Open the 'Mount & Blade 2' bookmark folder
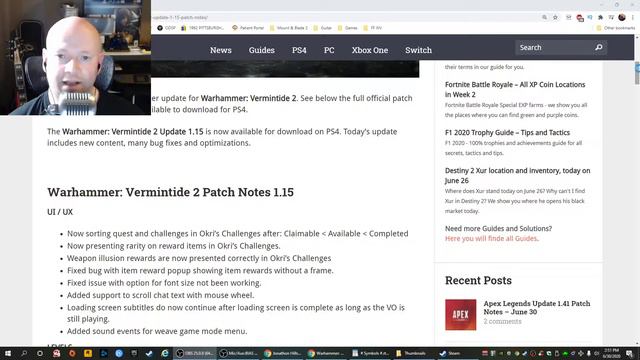640x360 pixels. point(289,28)
